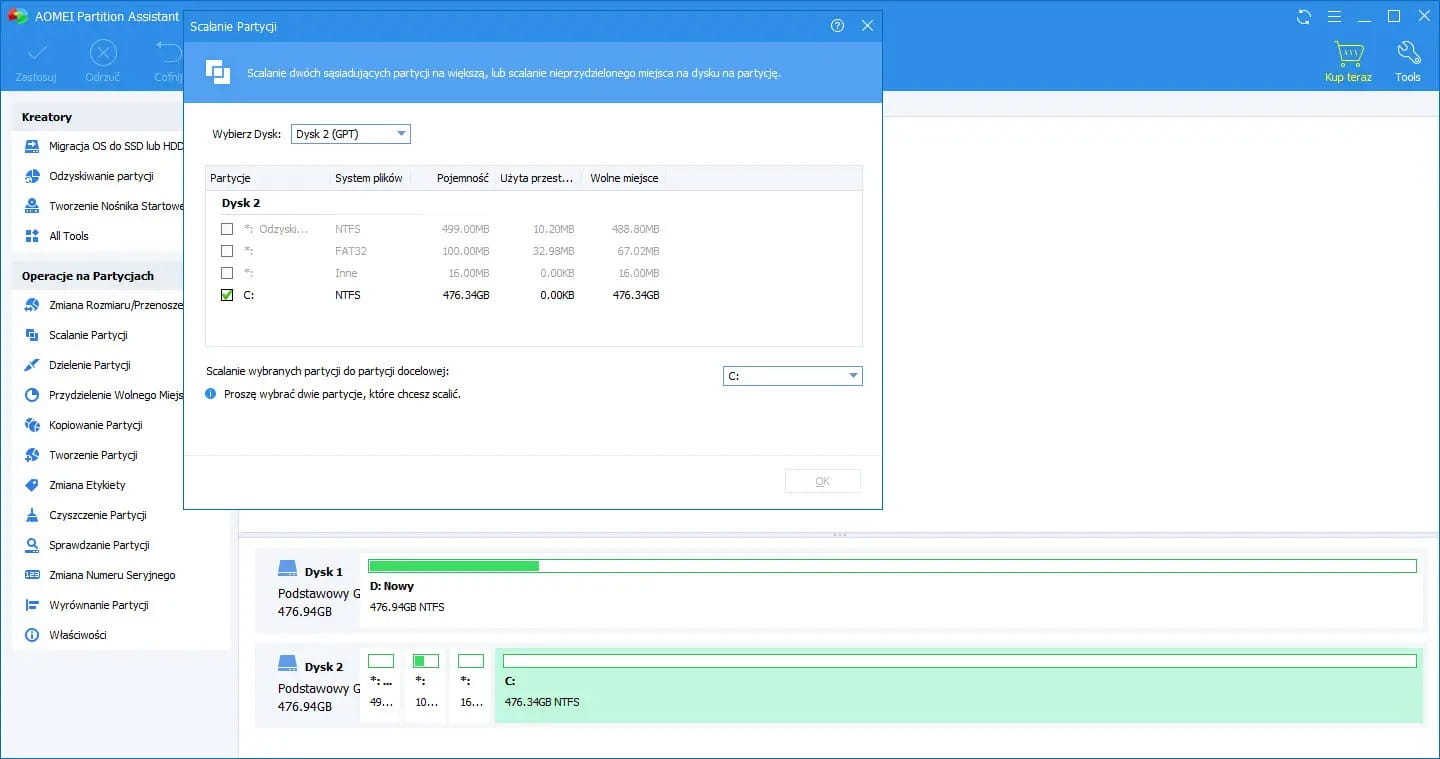Click the D: Nowy partition usage bar
This screenshot has height=759, width=1440.
point(892,566)
